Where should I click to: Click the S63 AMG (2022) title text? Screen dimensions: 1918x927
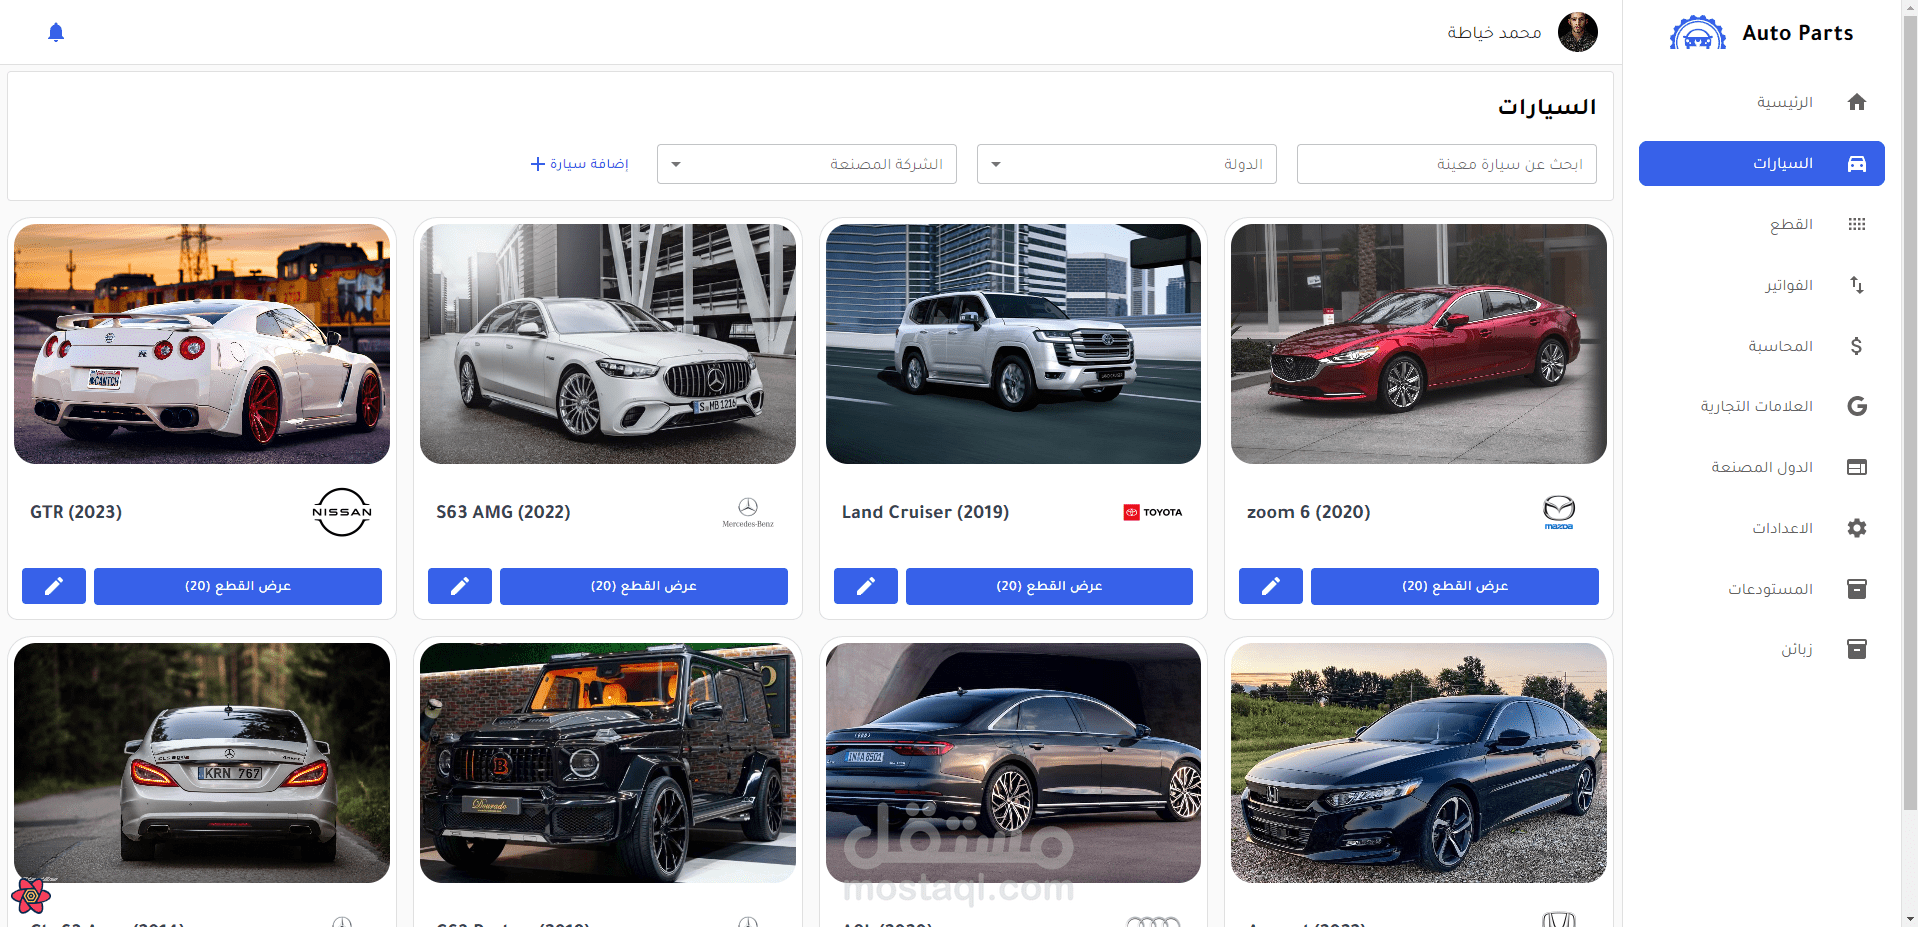(503, 512)
